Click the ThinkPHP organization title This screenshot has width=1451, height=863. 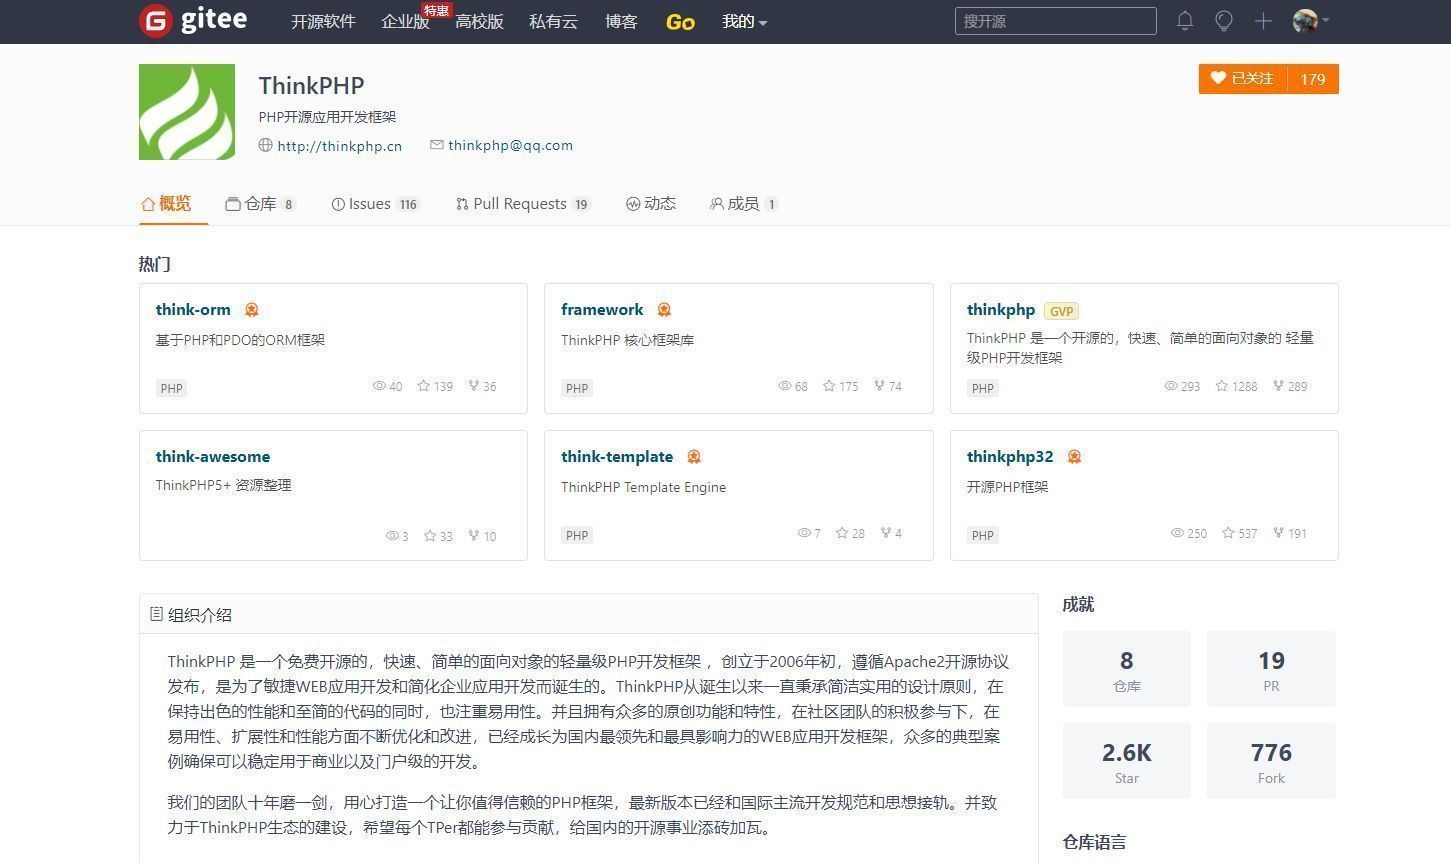pyautogui.click(x=311, y=86)
